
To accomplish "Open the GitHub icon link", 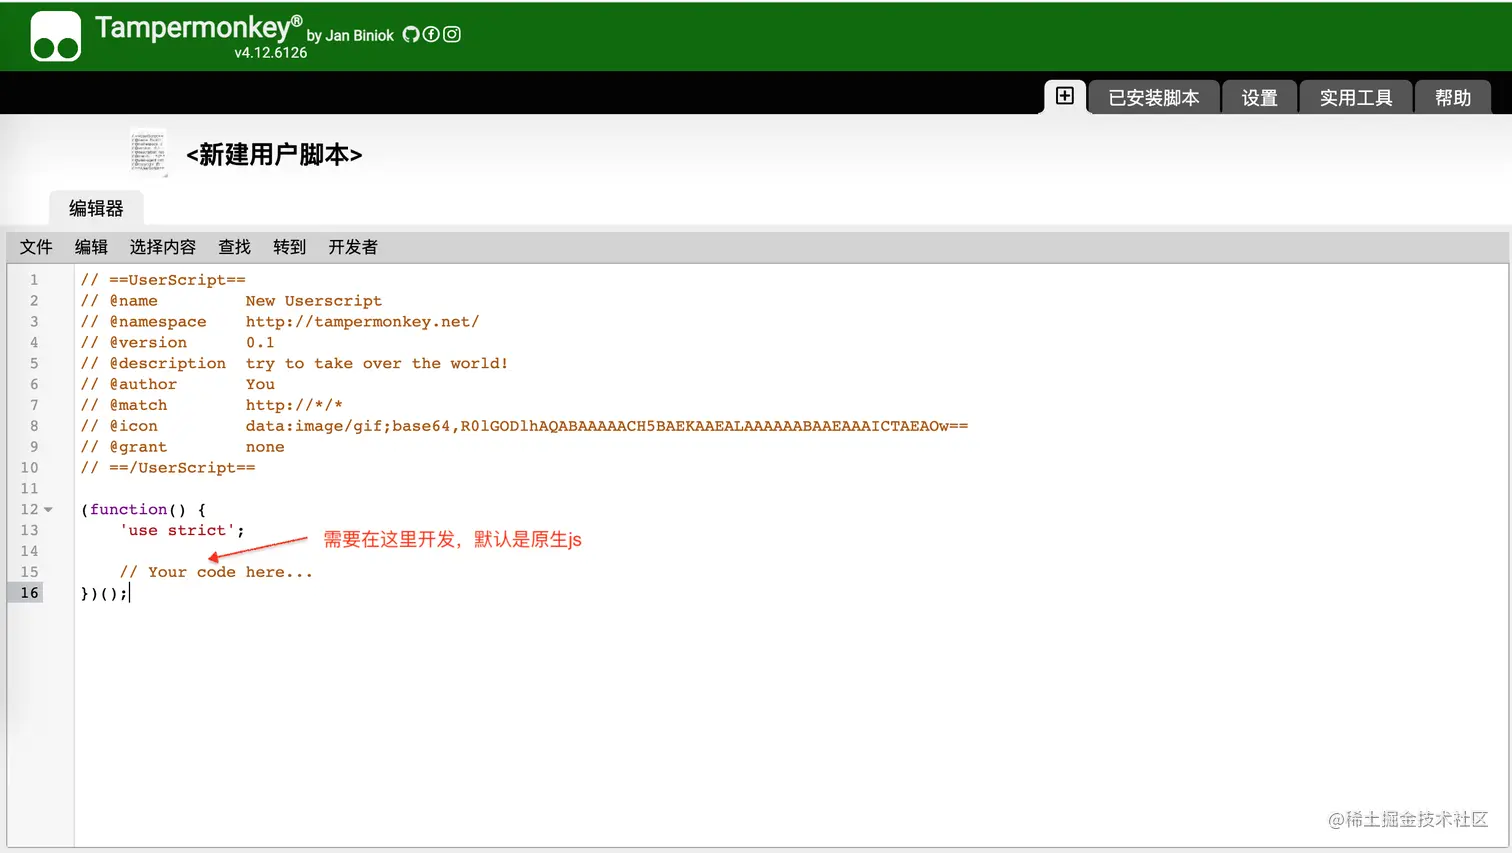I will [x=411, y=34].
